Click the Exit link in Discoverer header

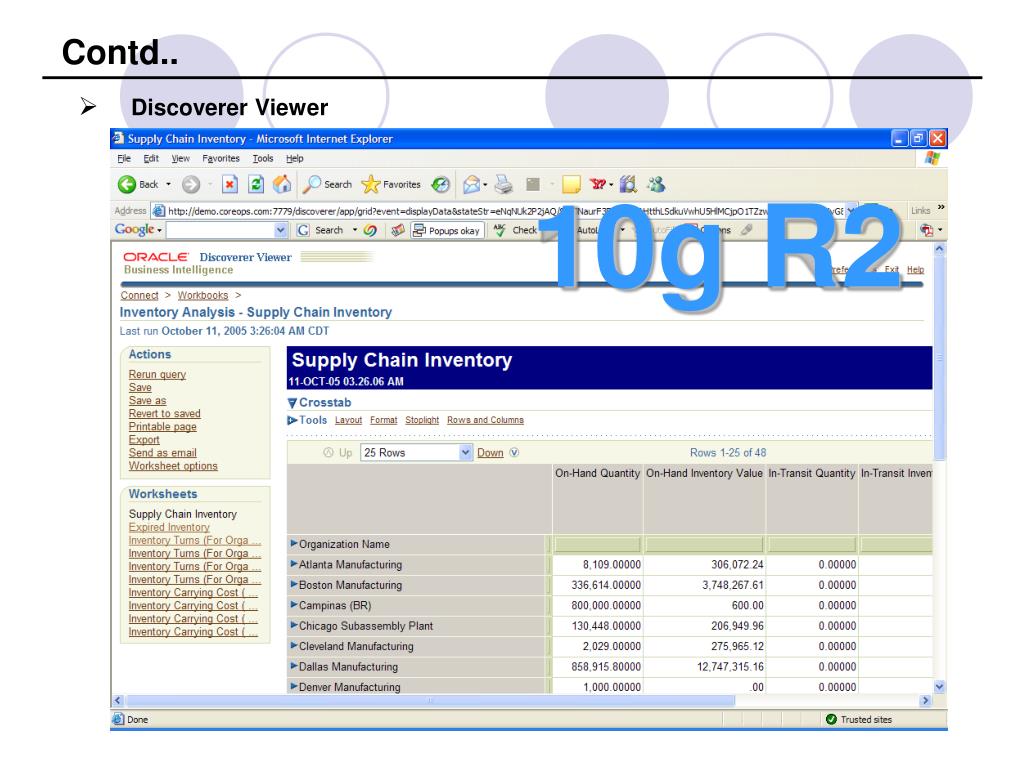891,270
